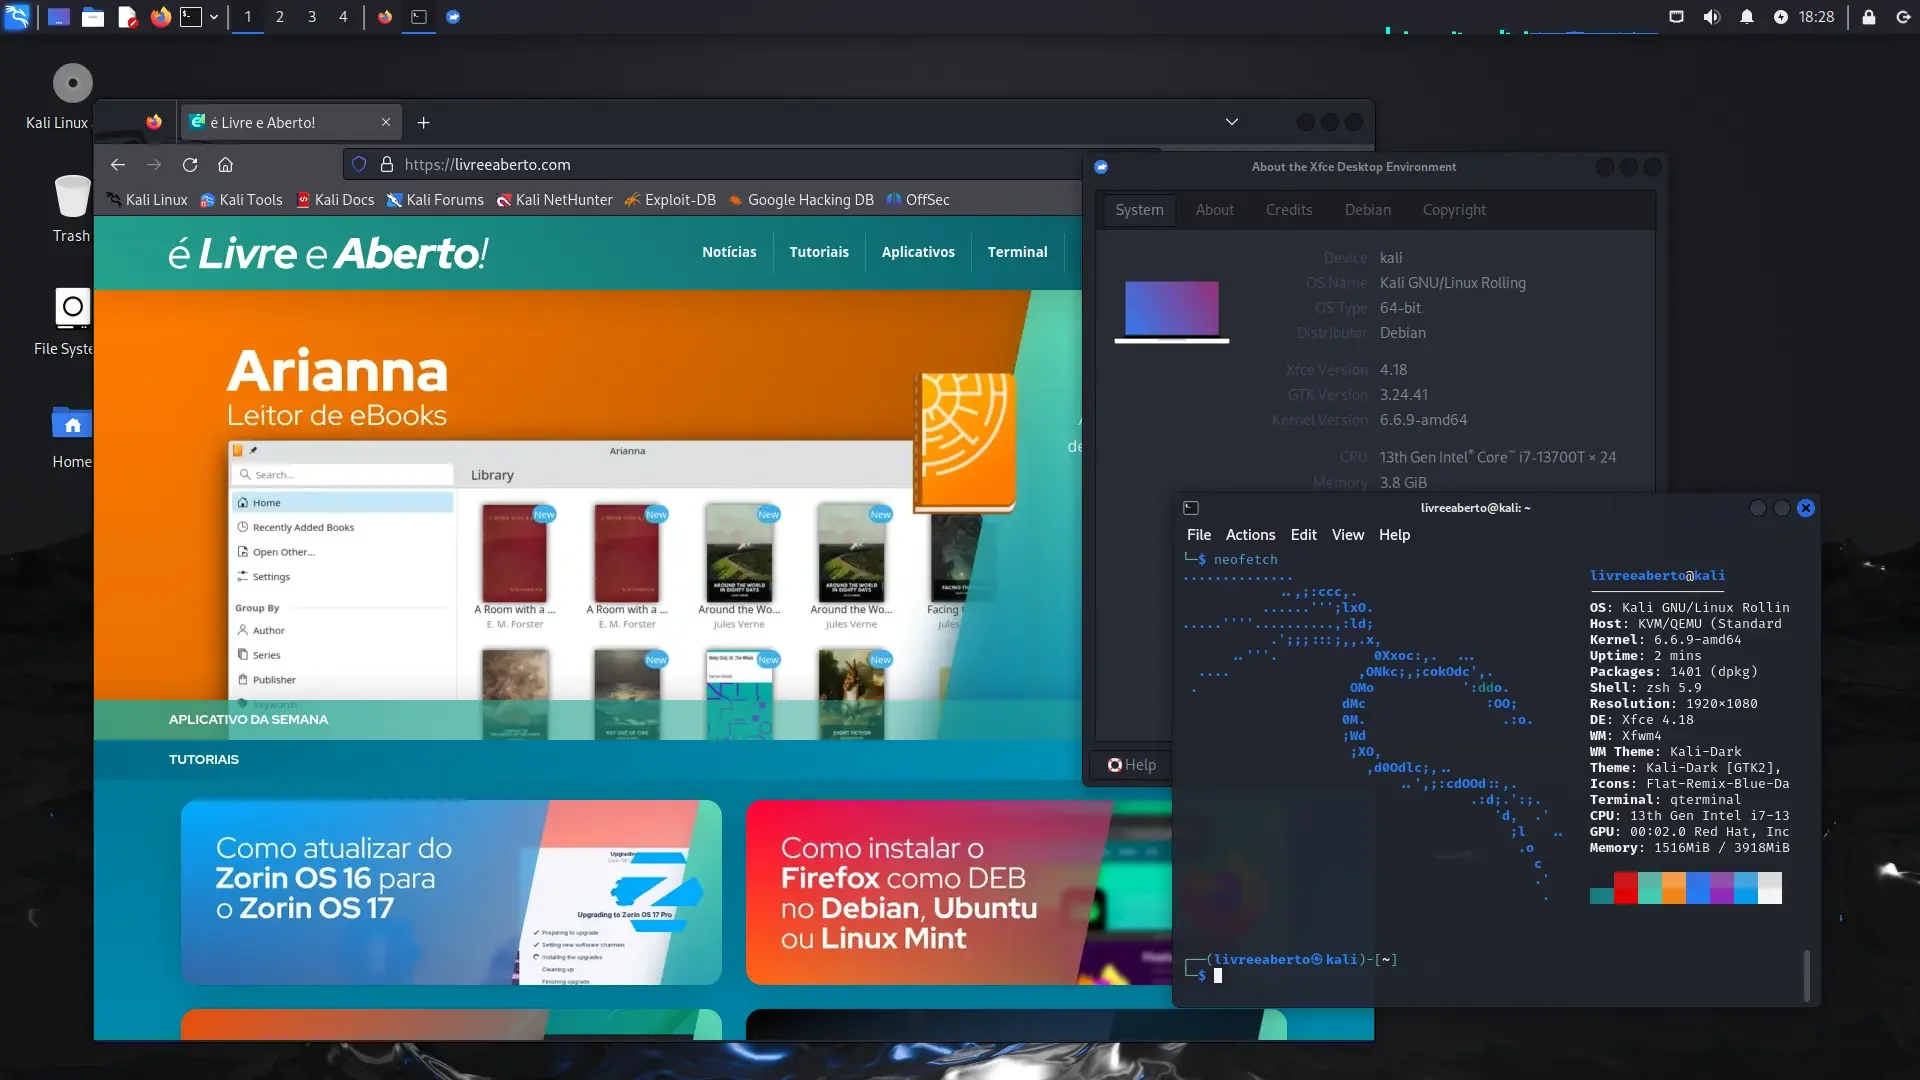Open the Tutoriais link on the site

click(819, 252)
